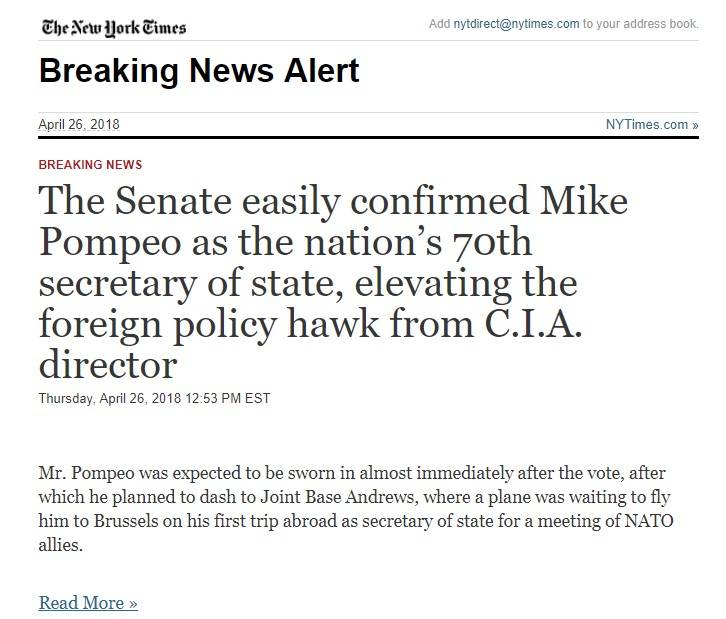The width and height of the screenshot is (726, 619).
Task: Open the Read More » link
Action: point(88,602)
